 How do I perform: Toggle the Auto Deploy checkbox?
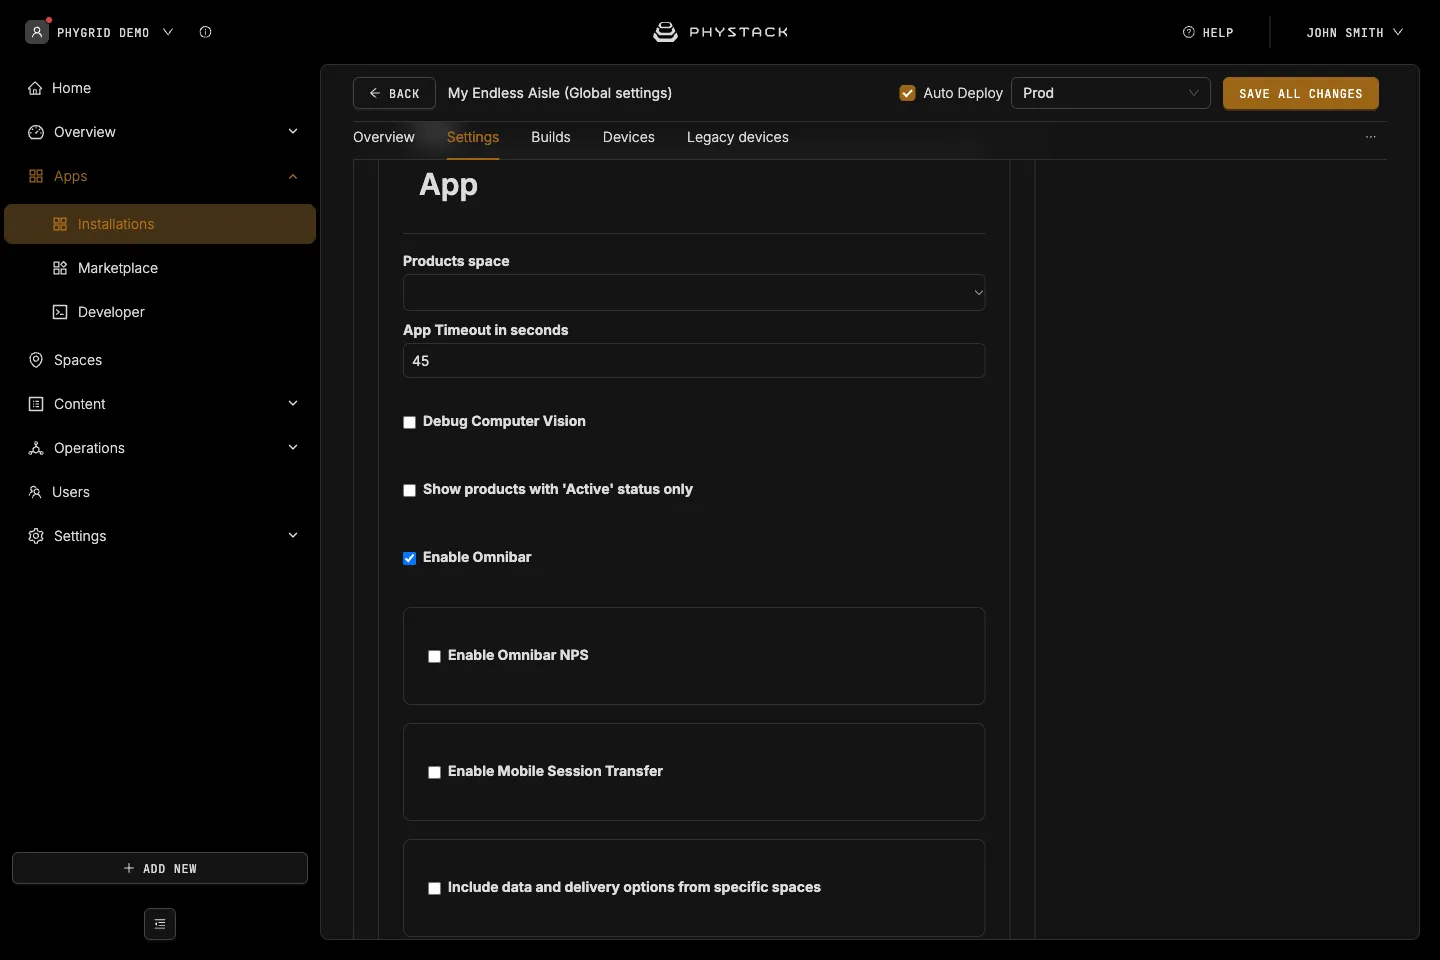coord(908,93)
